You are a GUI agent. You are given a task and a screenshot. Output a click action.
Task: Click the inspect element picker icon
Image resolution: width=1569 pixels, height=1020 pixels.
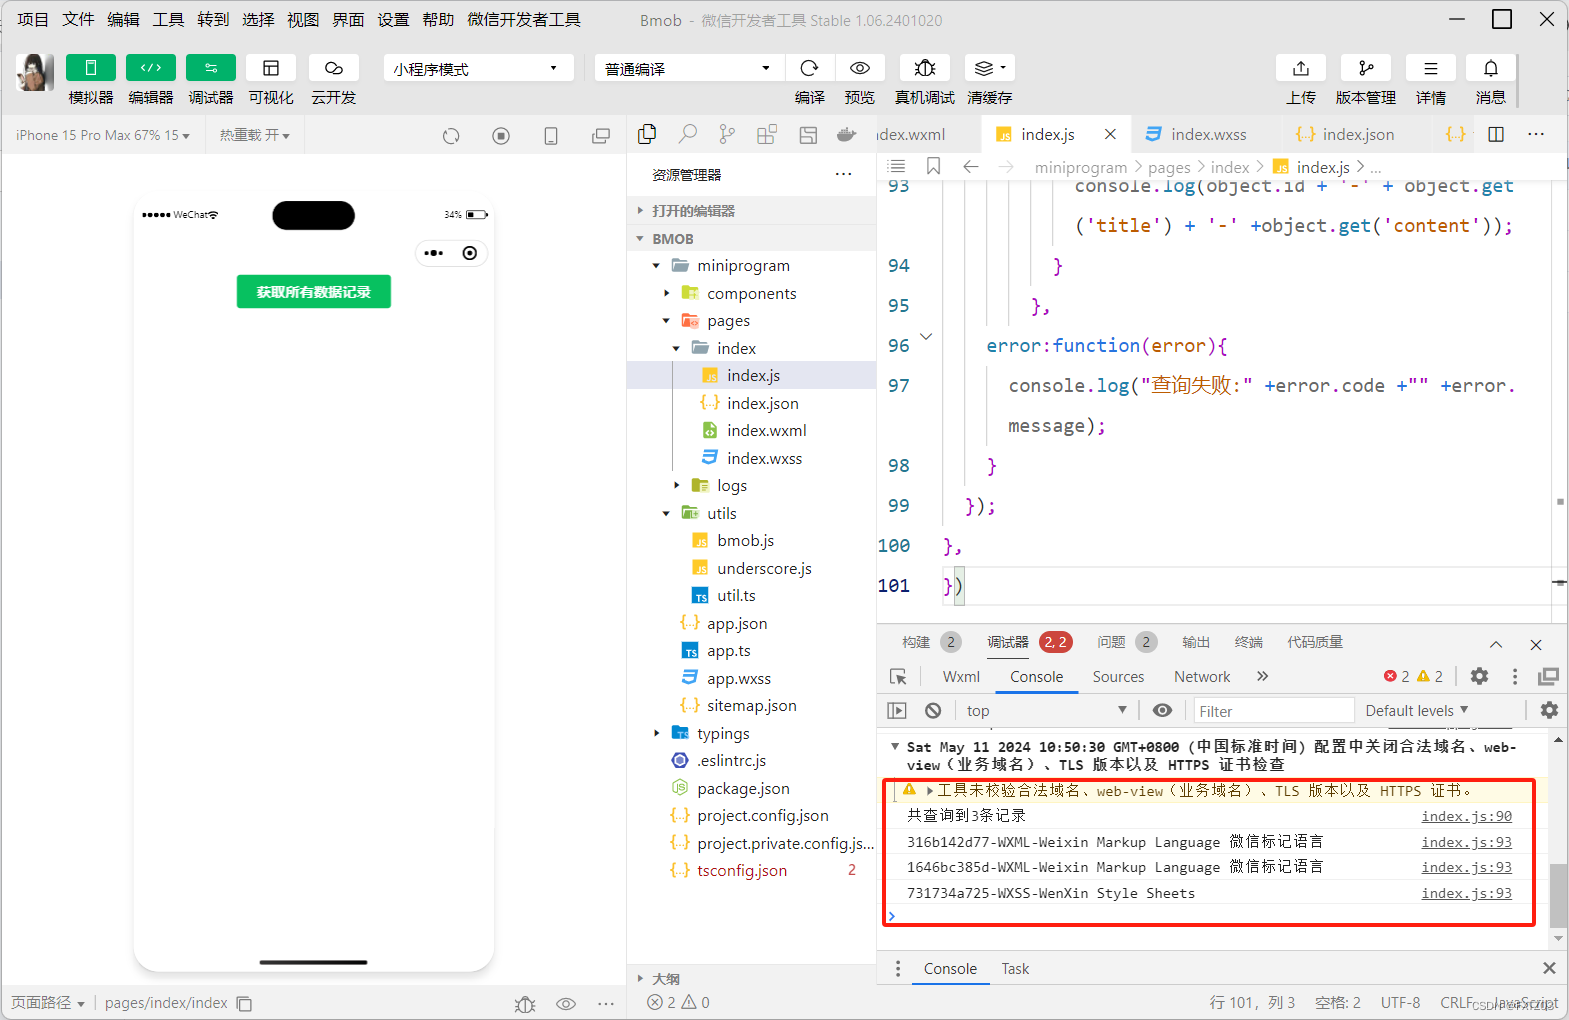pos(898,677)
